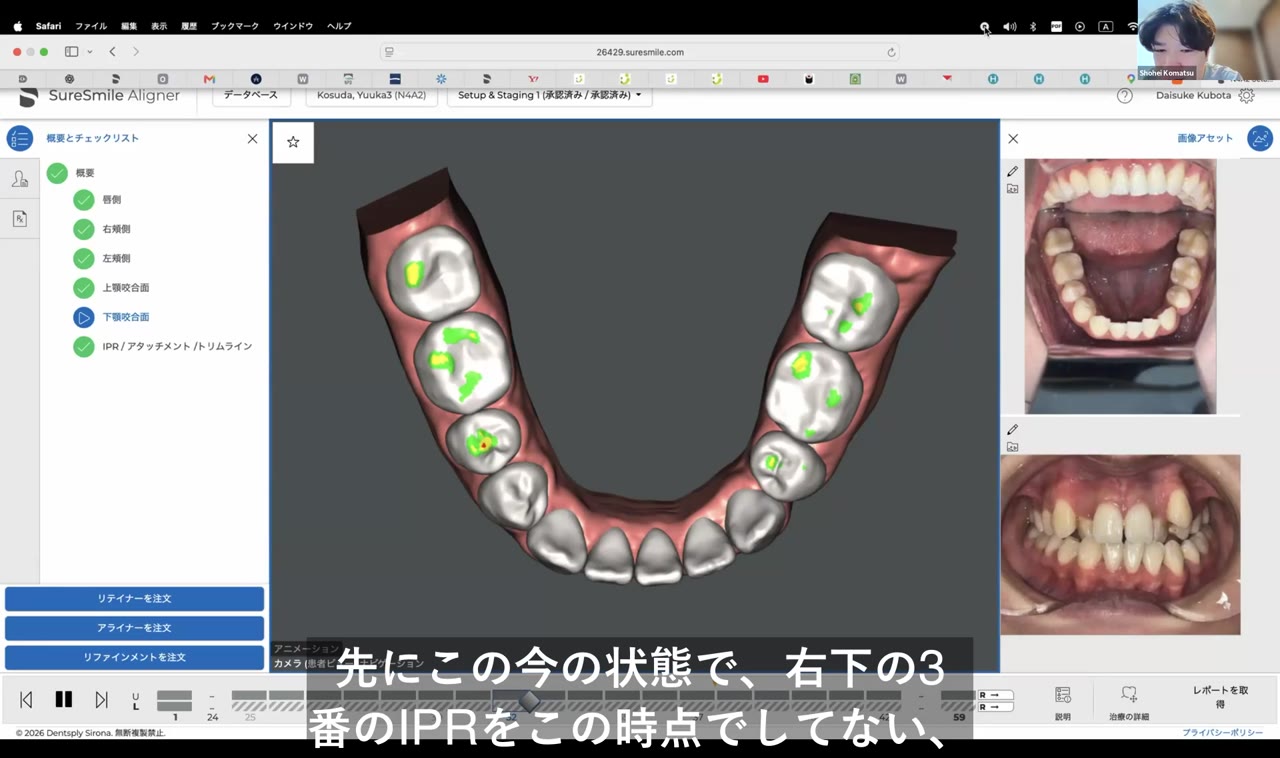Open the Yahoo favorite in bookmarks bar

533,78
